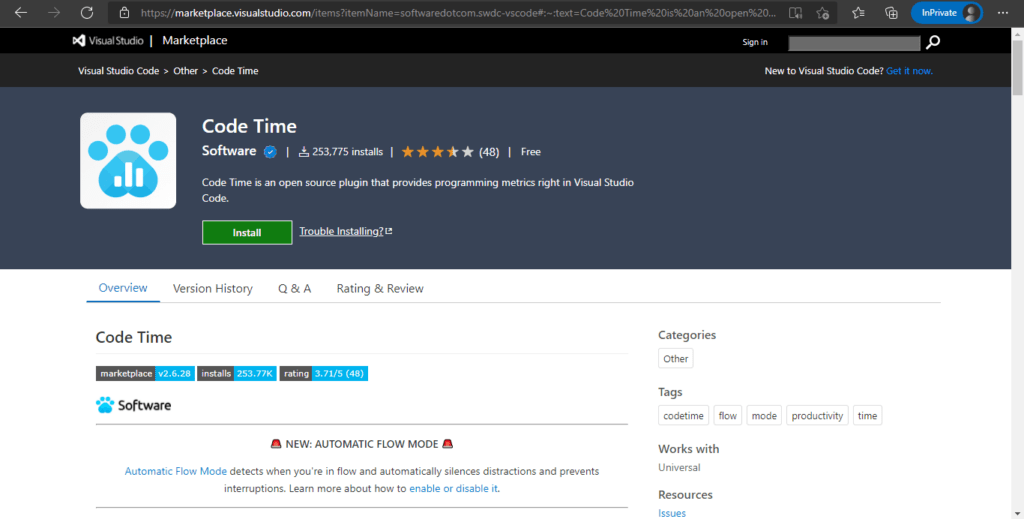Click the Visual Studio logo

coord(108,40)
